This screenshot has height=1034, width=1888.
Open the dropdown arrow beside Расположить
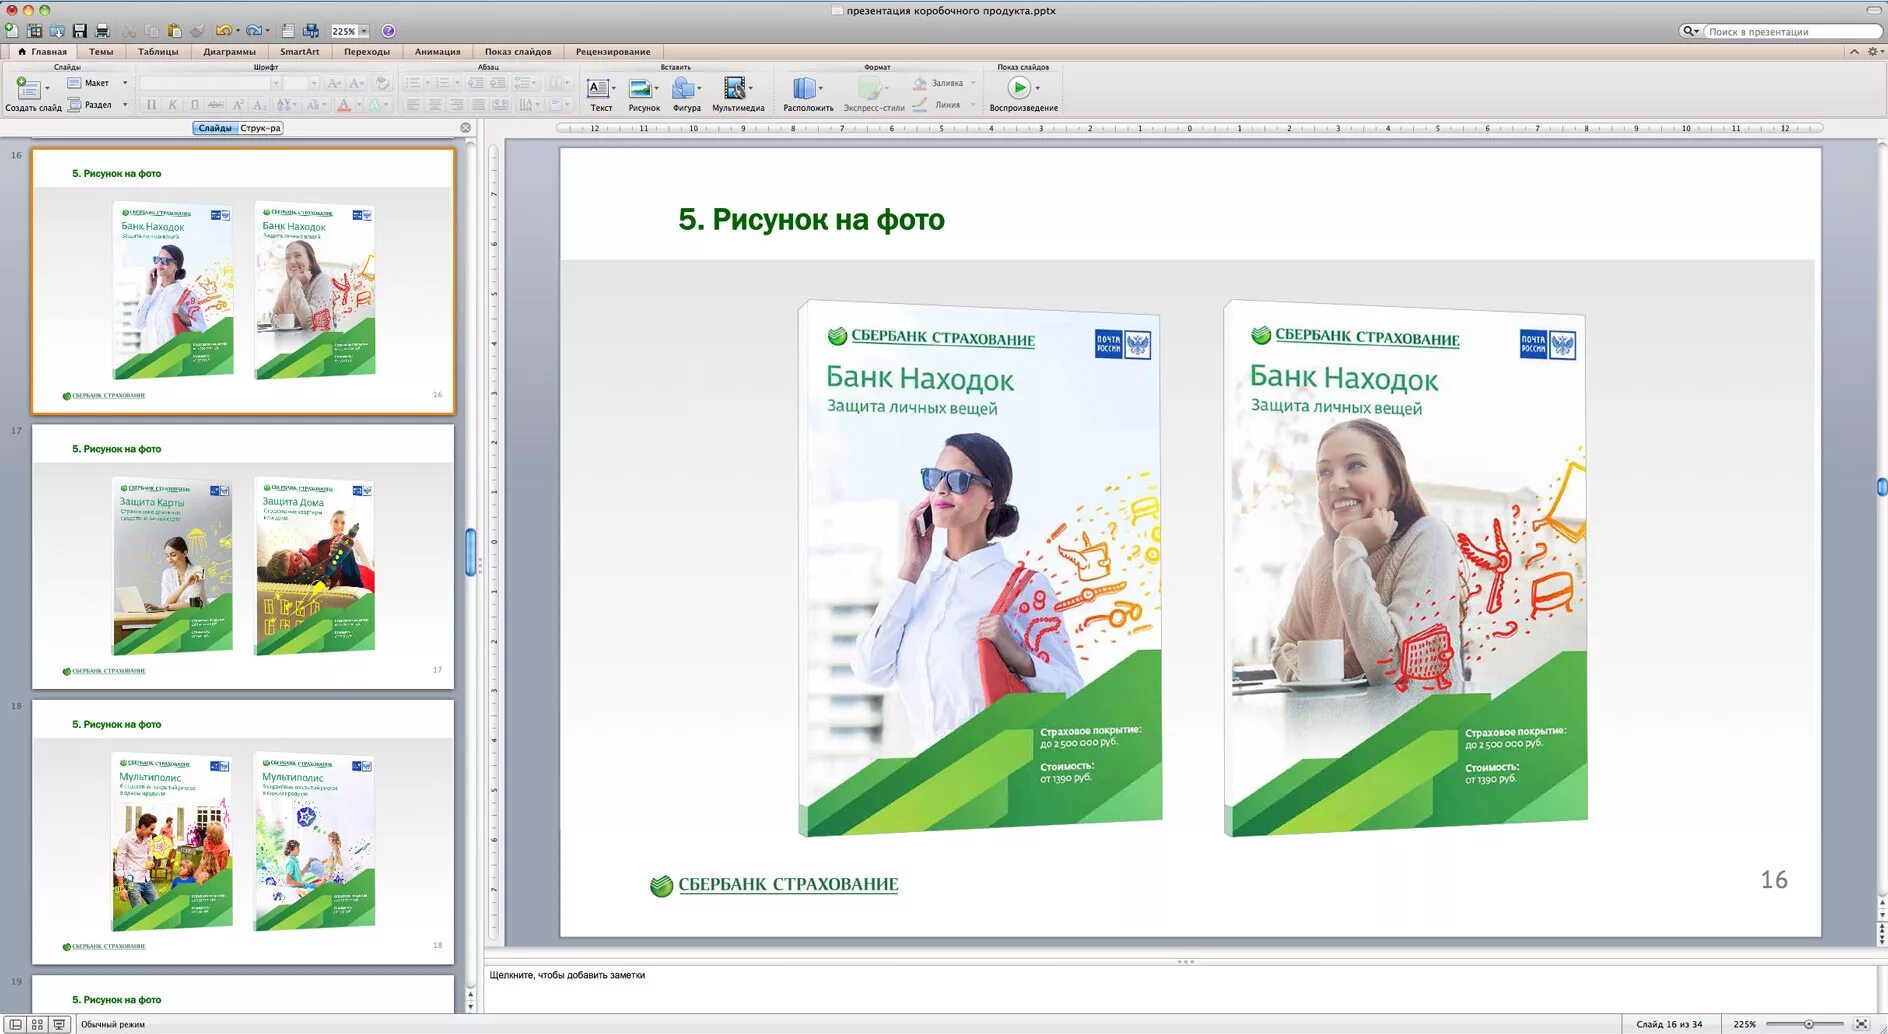[x=821, y=89]
